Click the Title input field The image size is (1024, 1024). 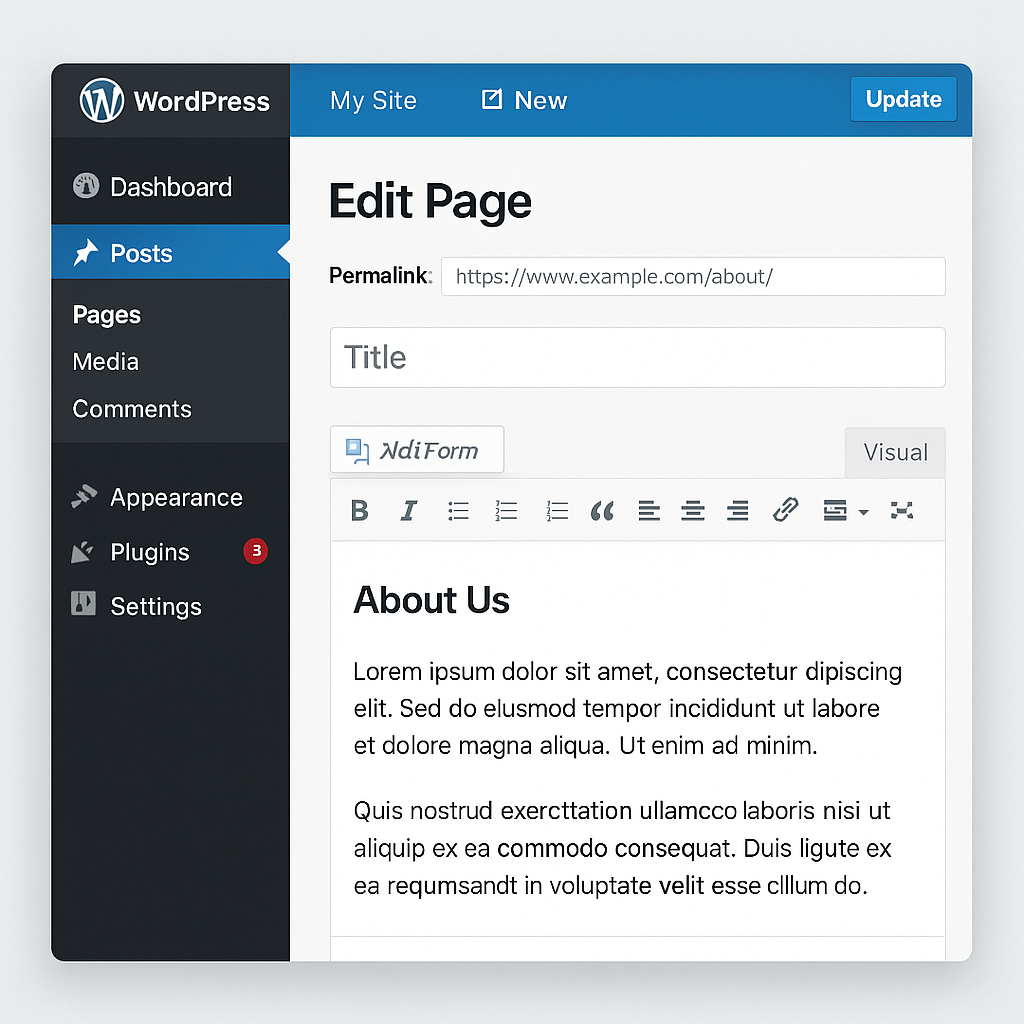pyautogui.click(x=637, y=357)
